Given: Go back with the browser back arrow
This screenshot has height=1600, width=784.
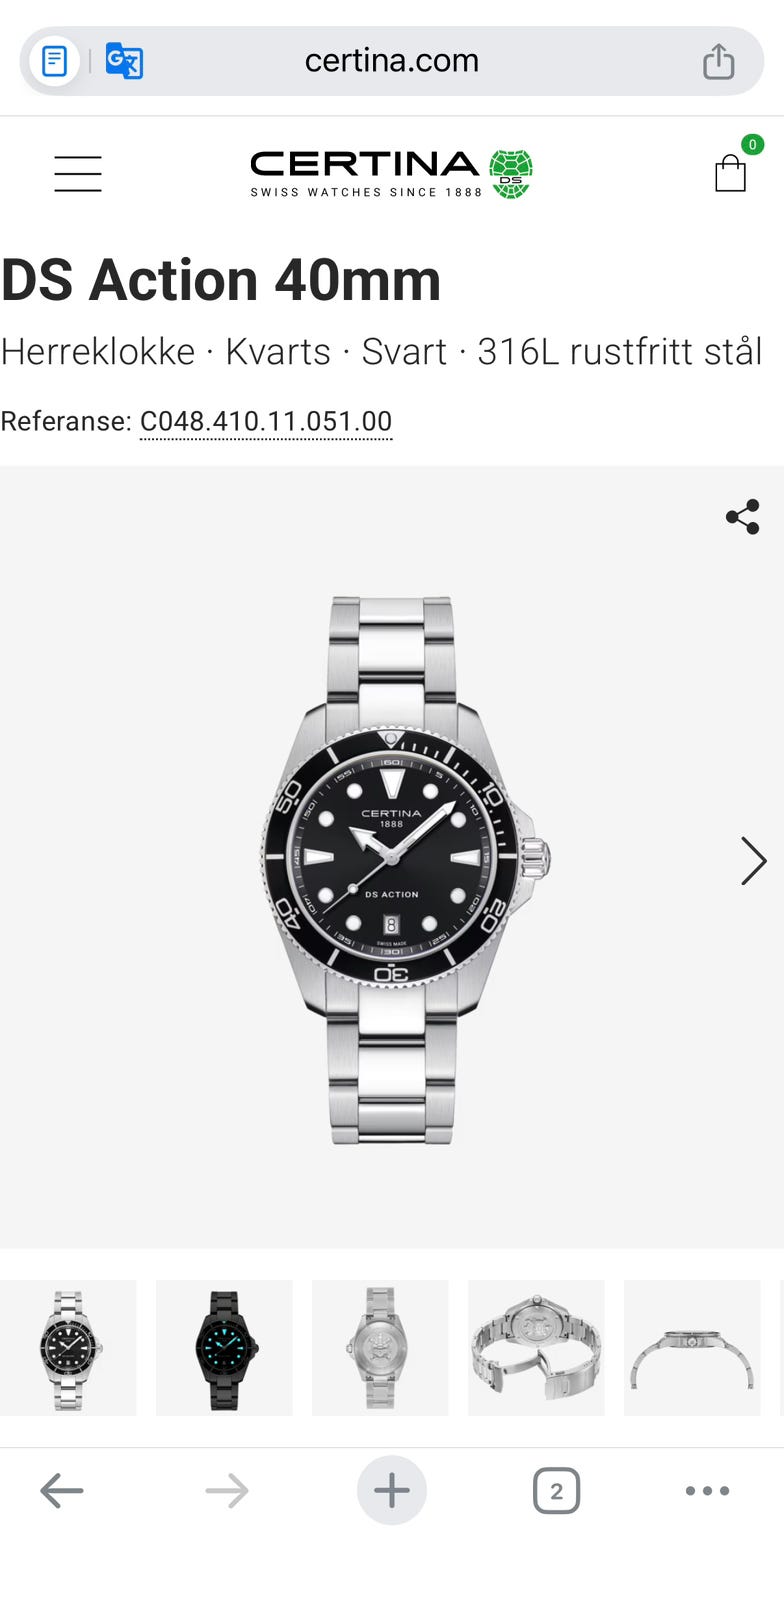Looking at the screenshot, I should [61, 1491].
